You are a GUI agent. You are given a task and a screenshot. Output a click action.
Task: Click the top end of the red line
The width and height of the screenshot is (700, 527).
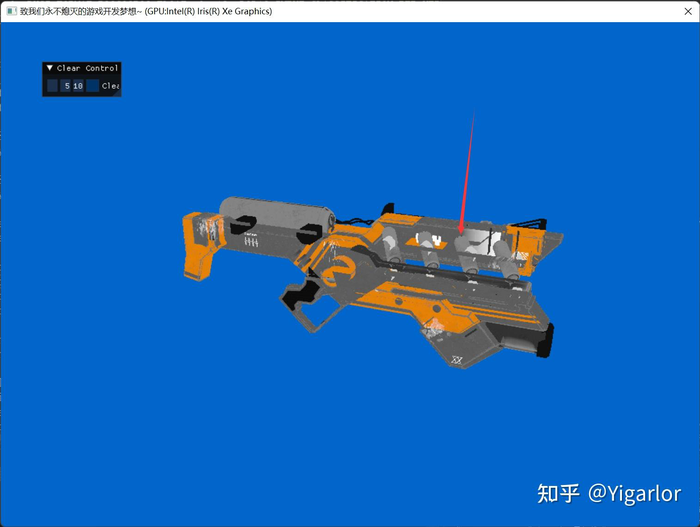point(473,116)
